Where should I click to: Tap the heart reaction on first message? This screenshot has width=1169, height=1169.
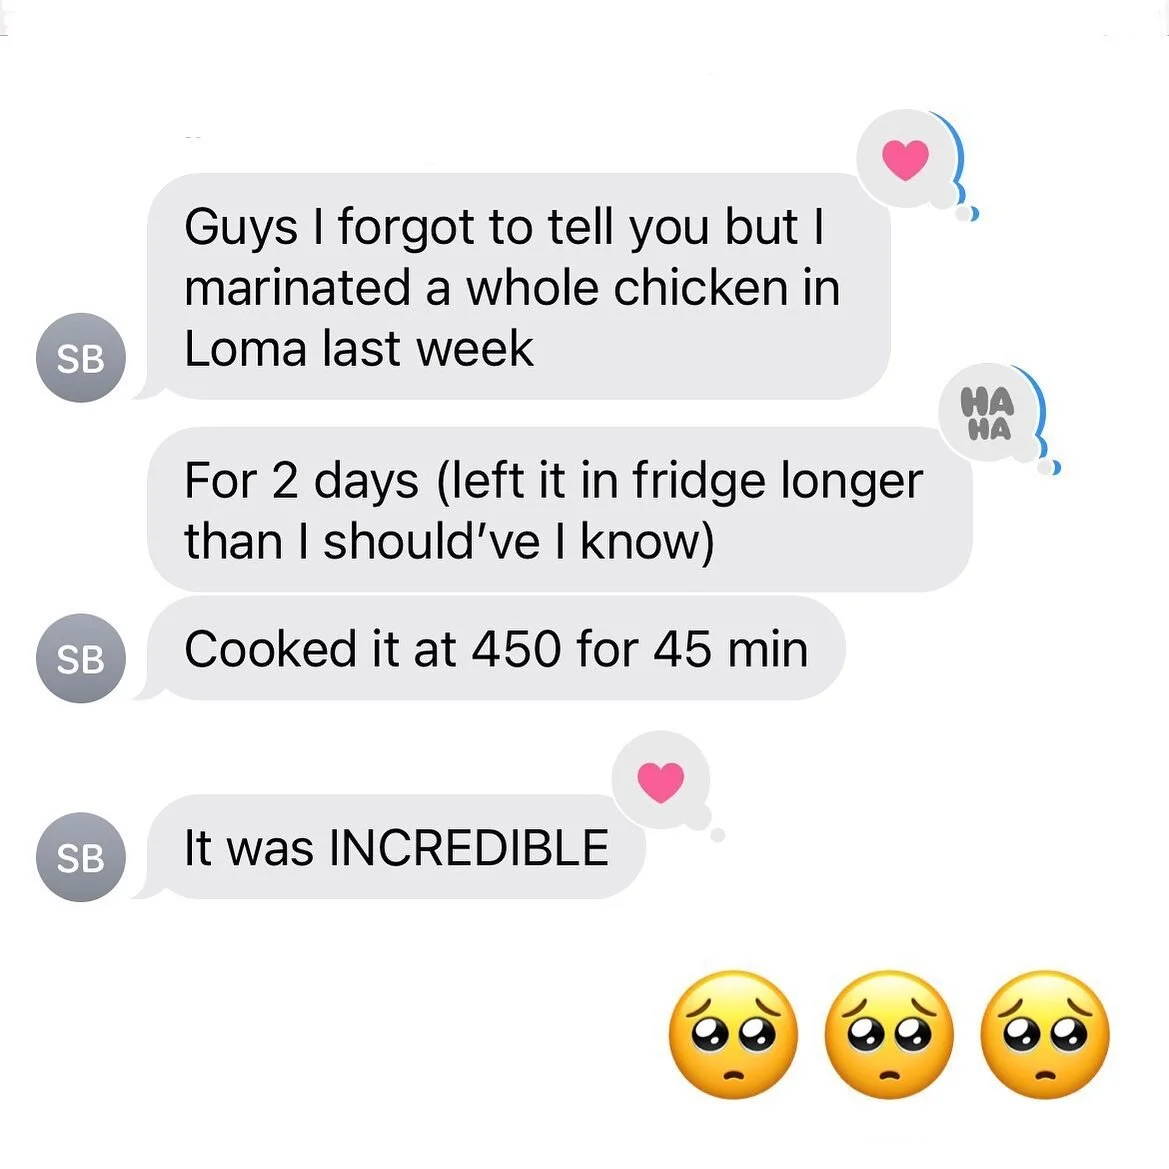[x=905, y=160]
